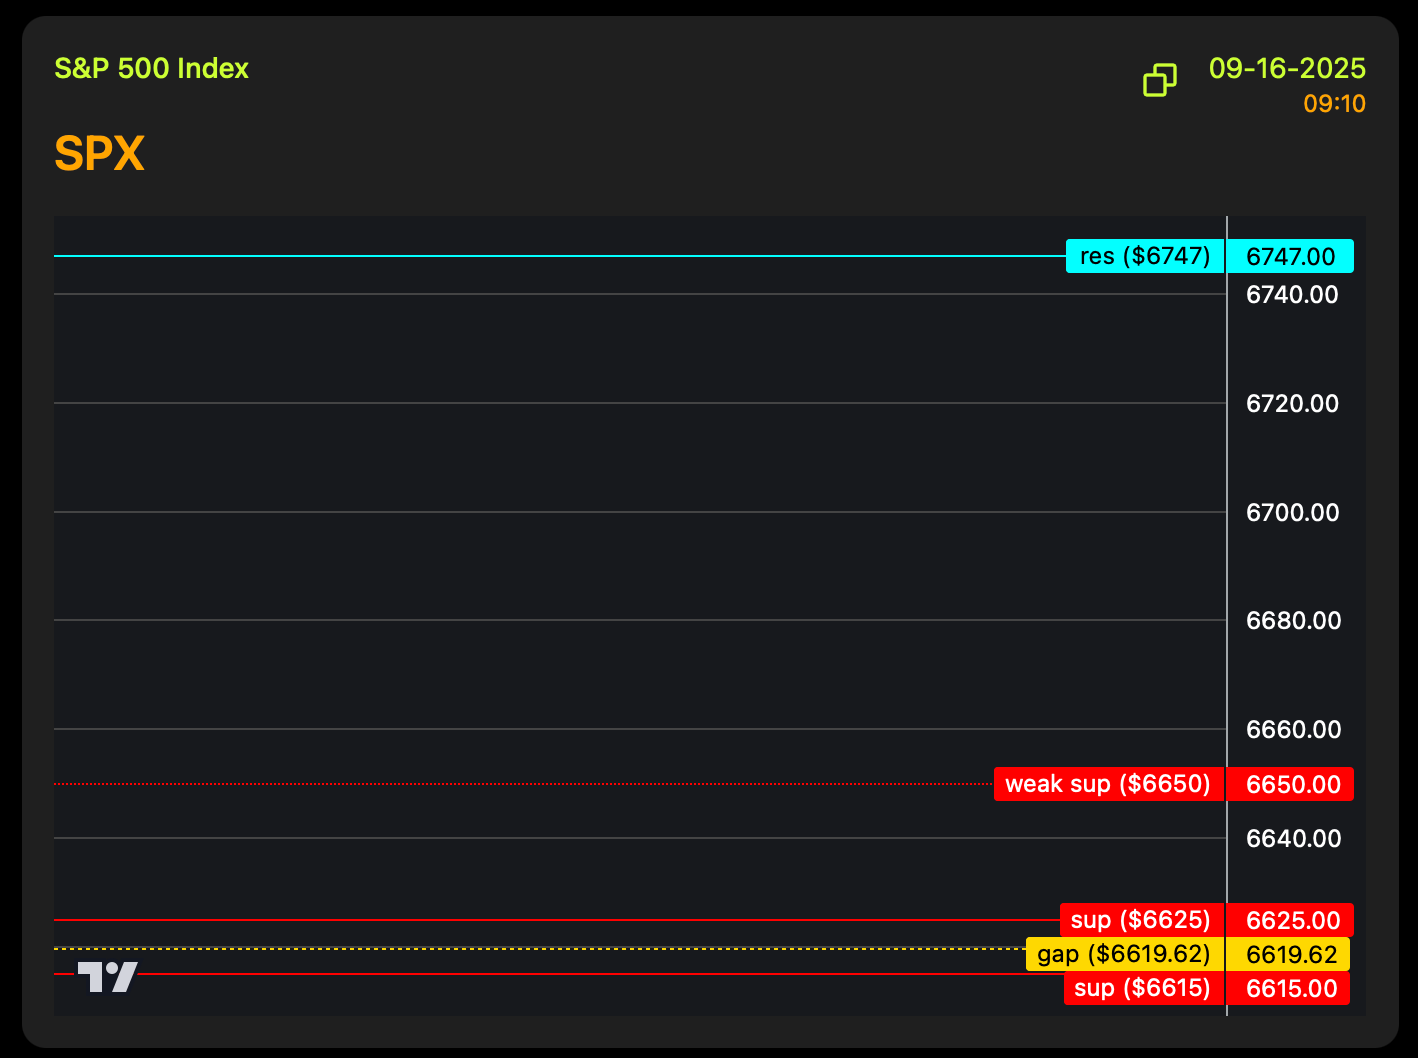The height and width of the screenshot is (1058, 1418).
Task: Click the 6740.00 axis value
Action: pyautogui.click(x=1292, y=294)
